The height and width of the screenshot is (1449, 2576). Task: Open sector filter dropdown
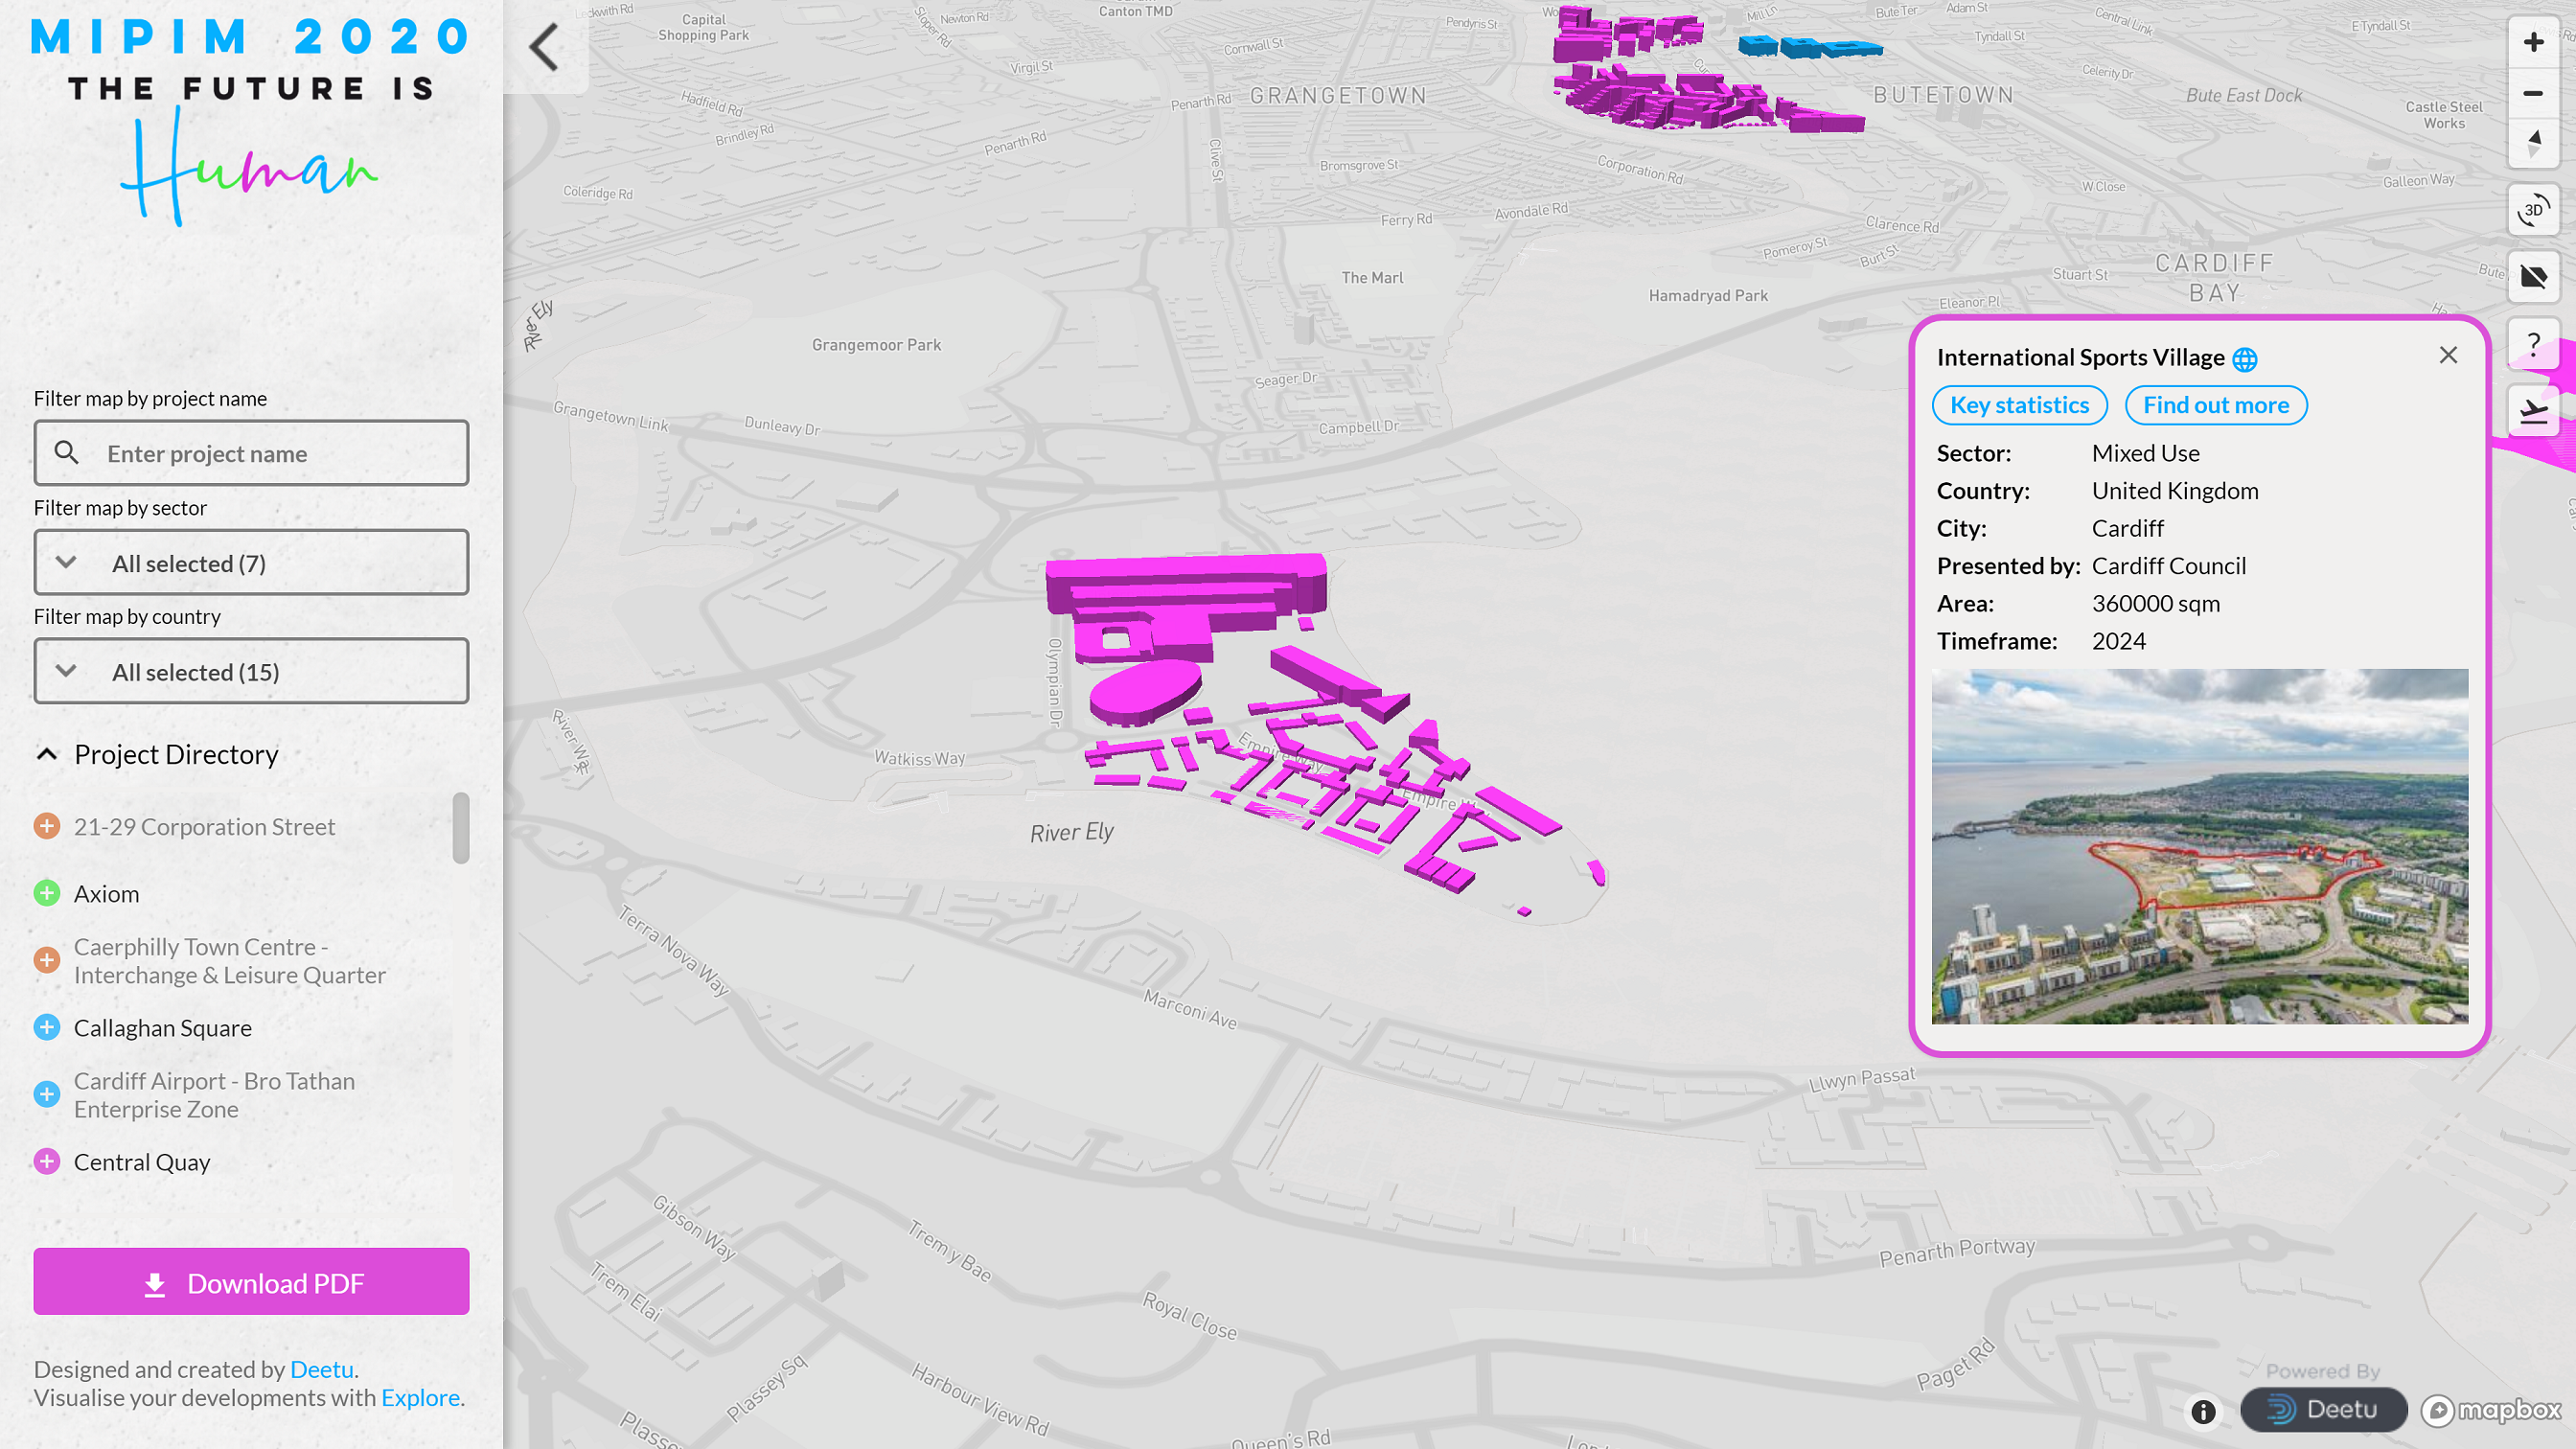[x=251, y=563]
